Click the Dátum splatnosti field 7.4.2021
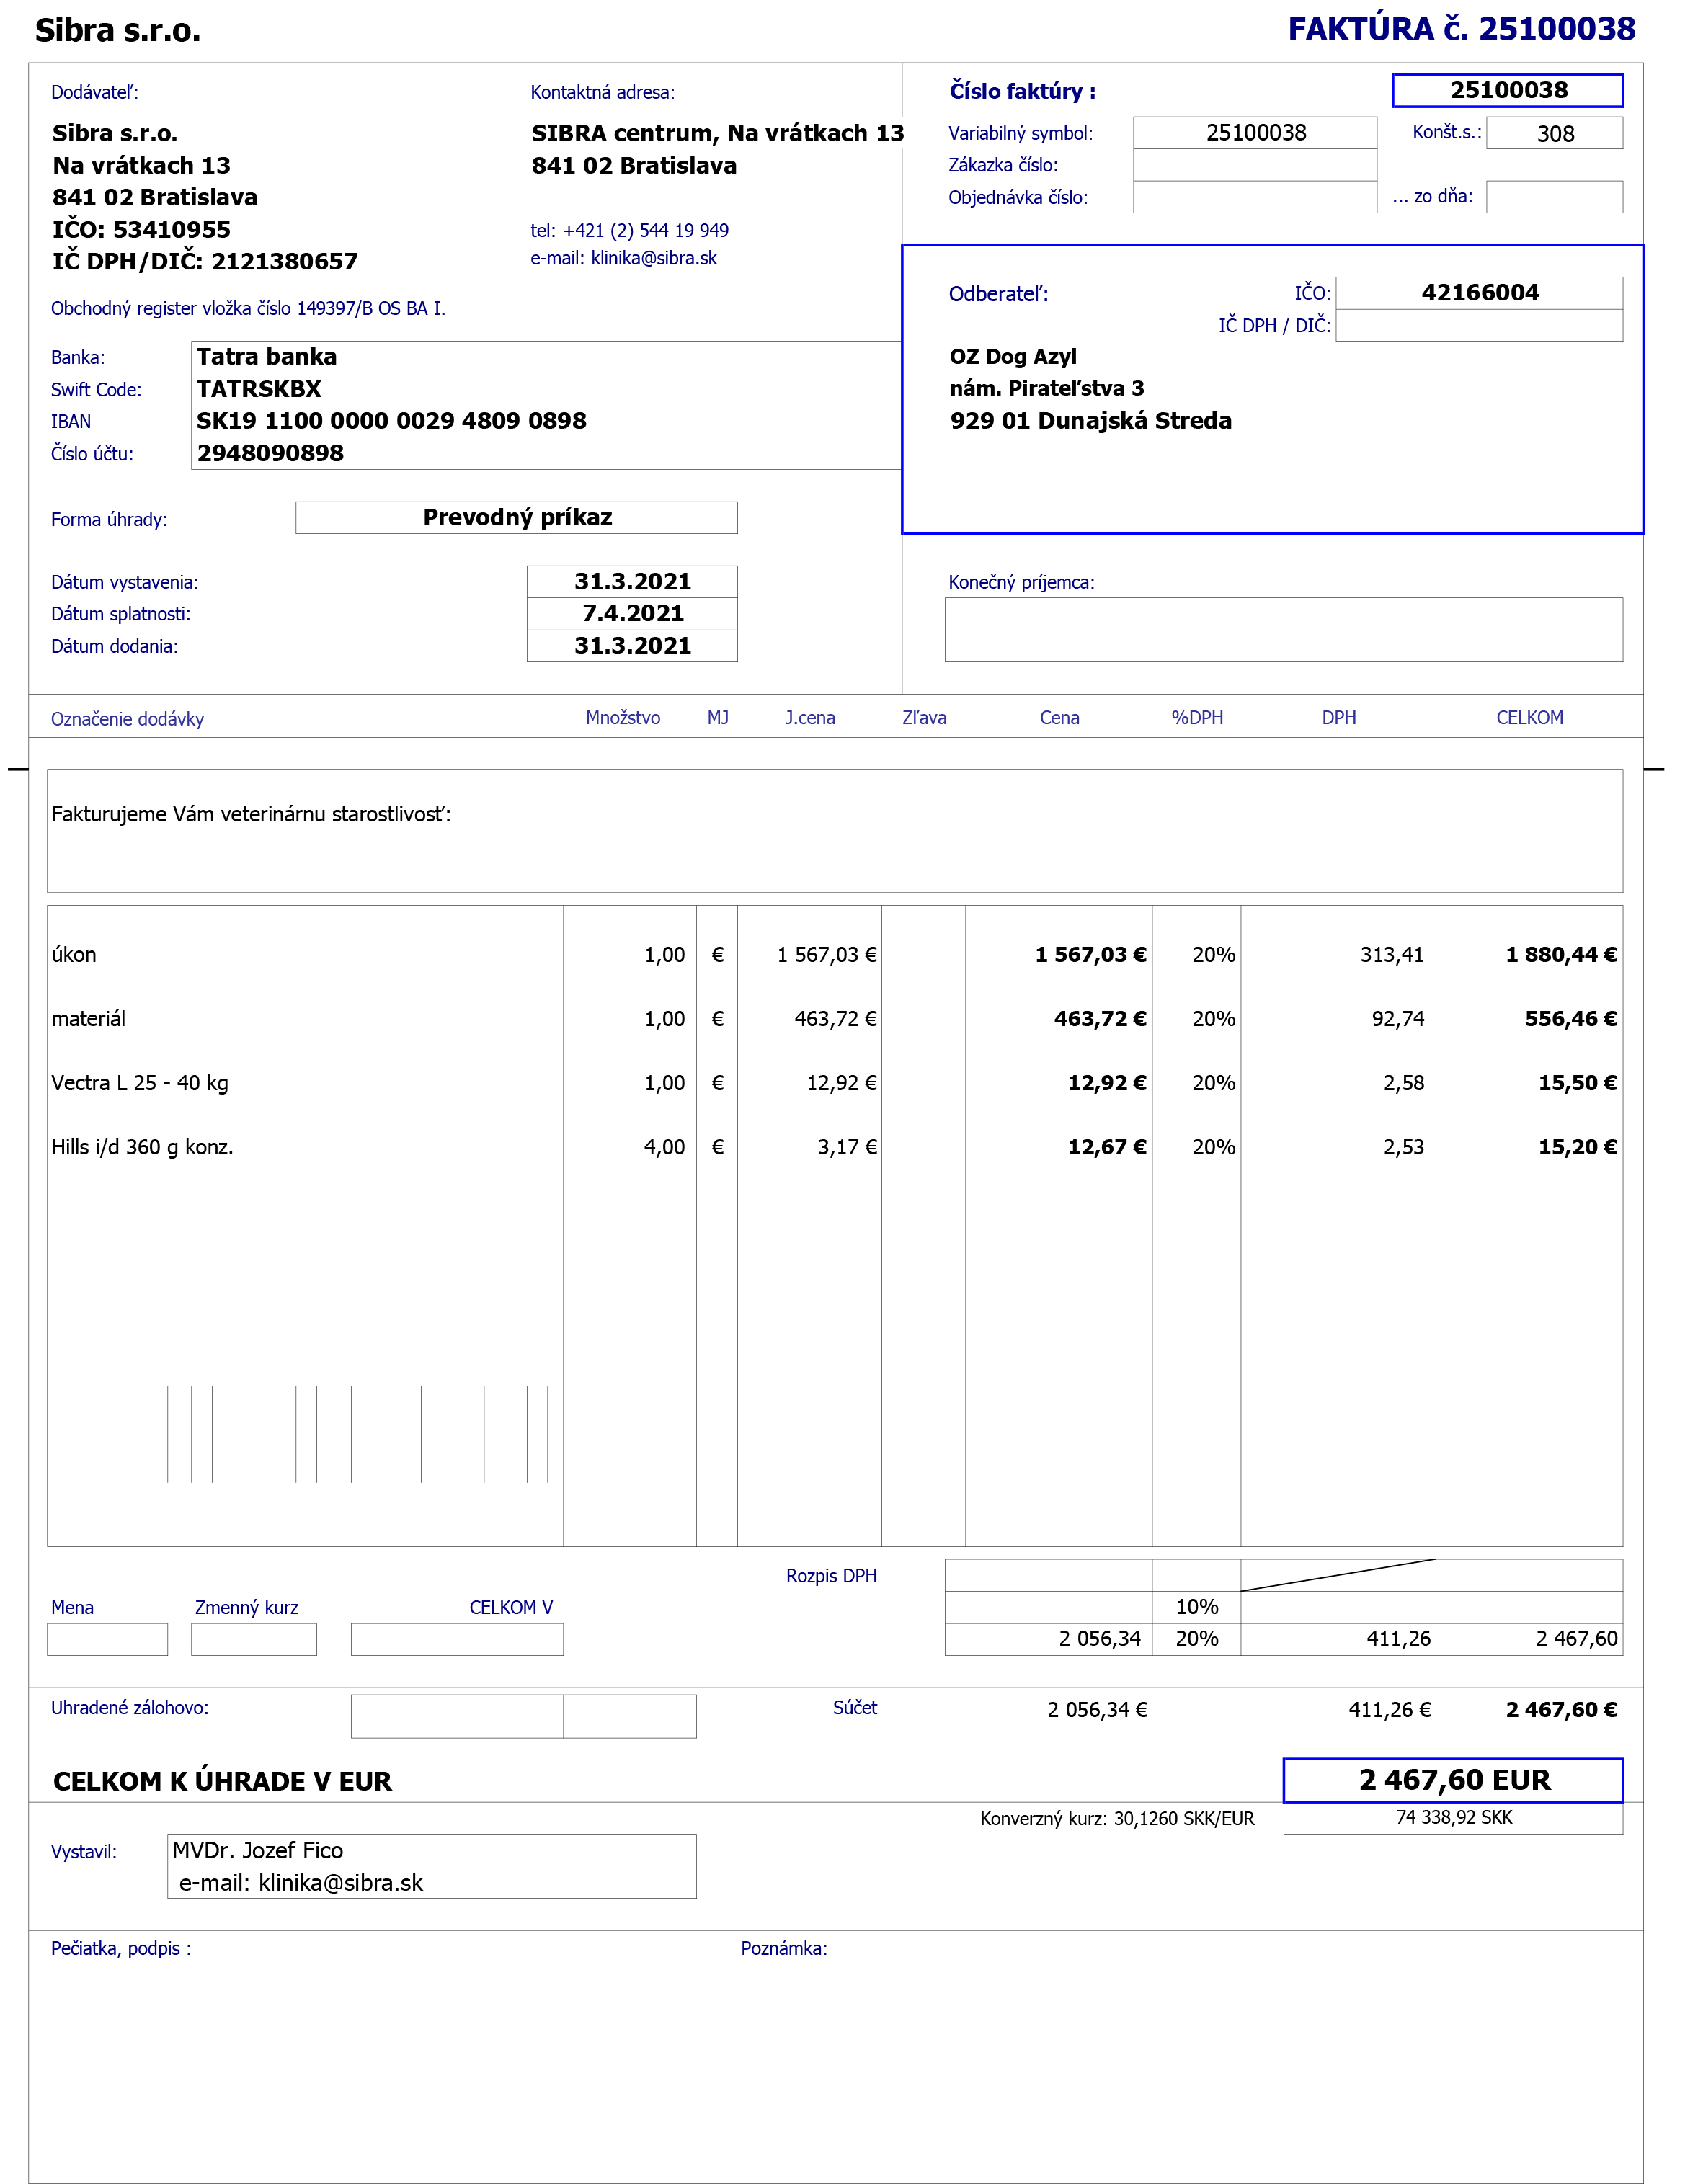1698x2184 pixels. coord(632,614)
